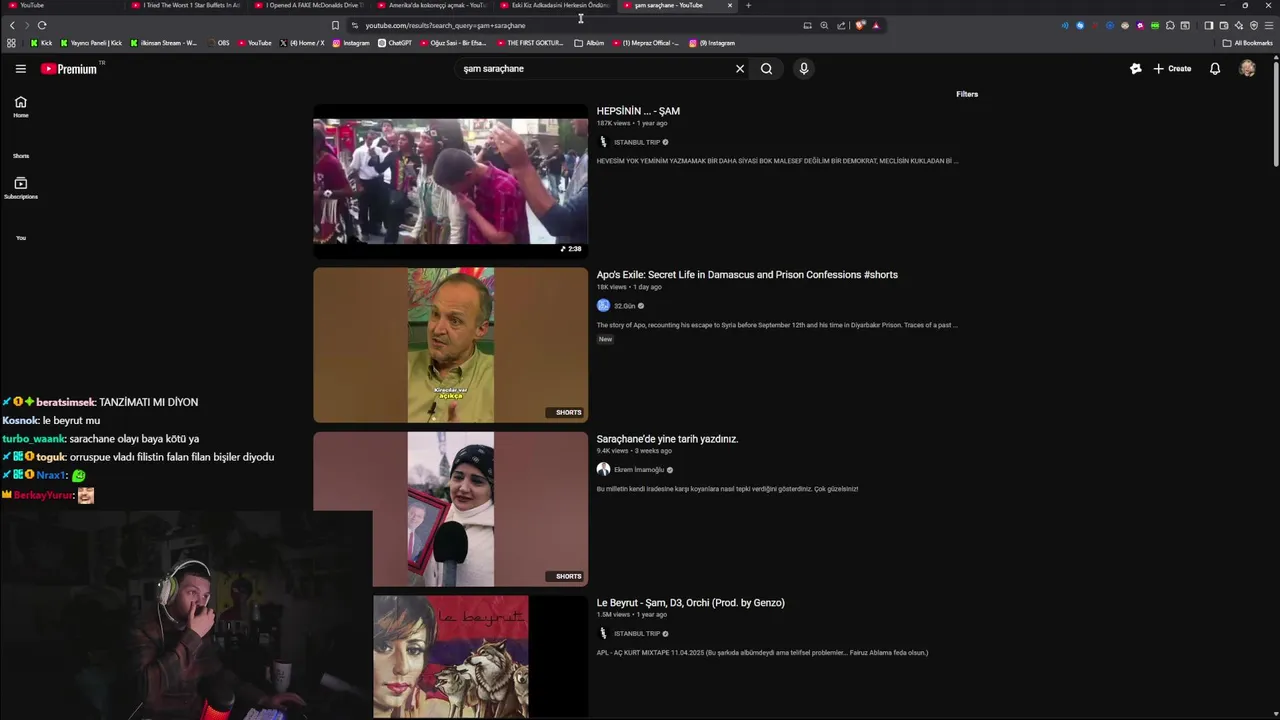The height and width of the screenshot is (720, 1280).
Task: Open site settings icon in address bar
Action: point(354,25)
